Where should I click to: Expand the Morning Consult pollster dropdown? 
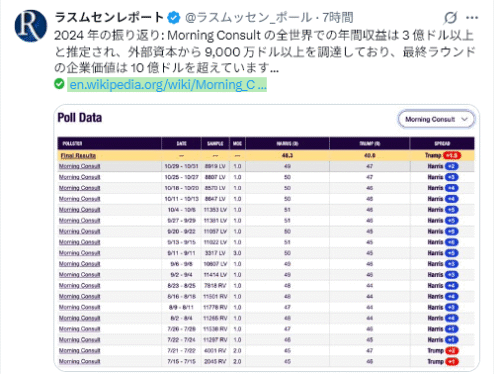click(436, 119)
